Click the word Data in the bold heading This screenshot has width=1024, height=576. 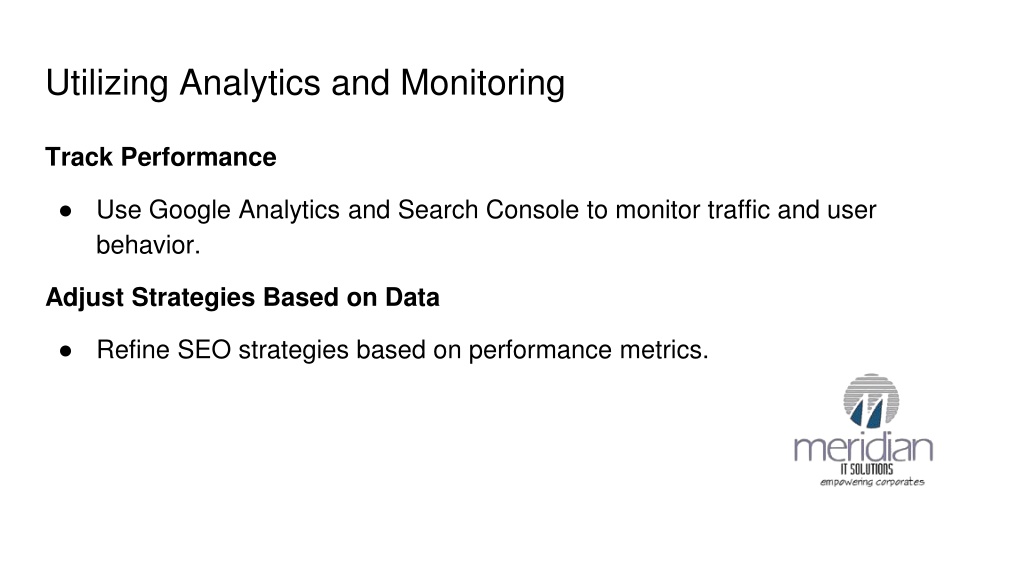click(x=412, y=298)
